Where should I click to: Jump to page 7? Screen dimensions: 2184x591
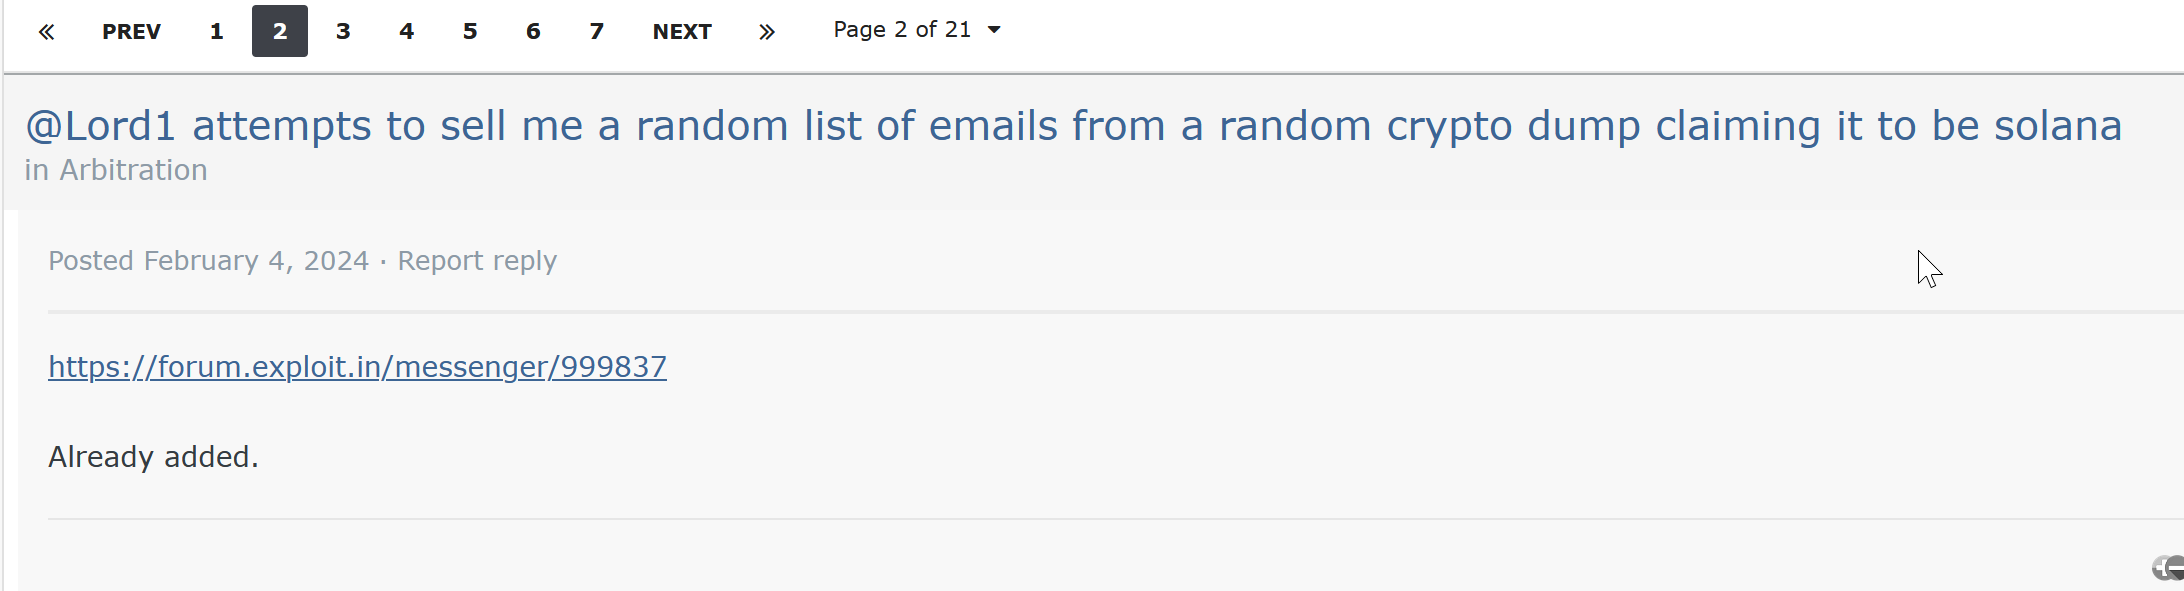point(597,32)
